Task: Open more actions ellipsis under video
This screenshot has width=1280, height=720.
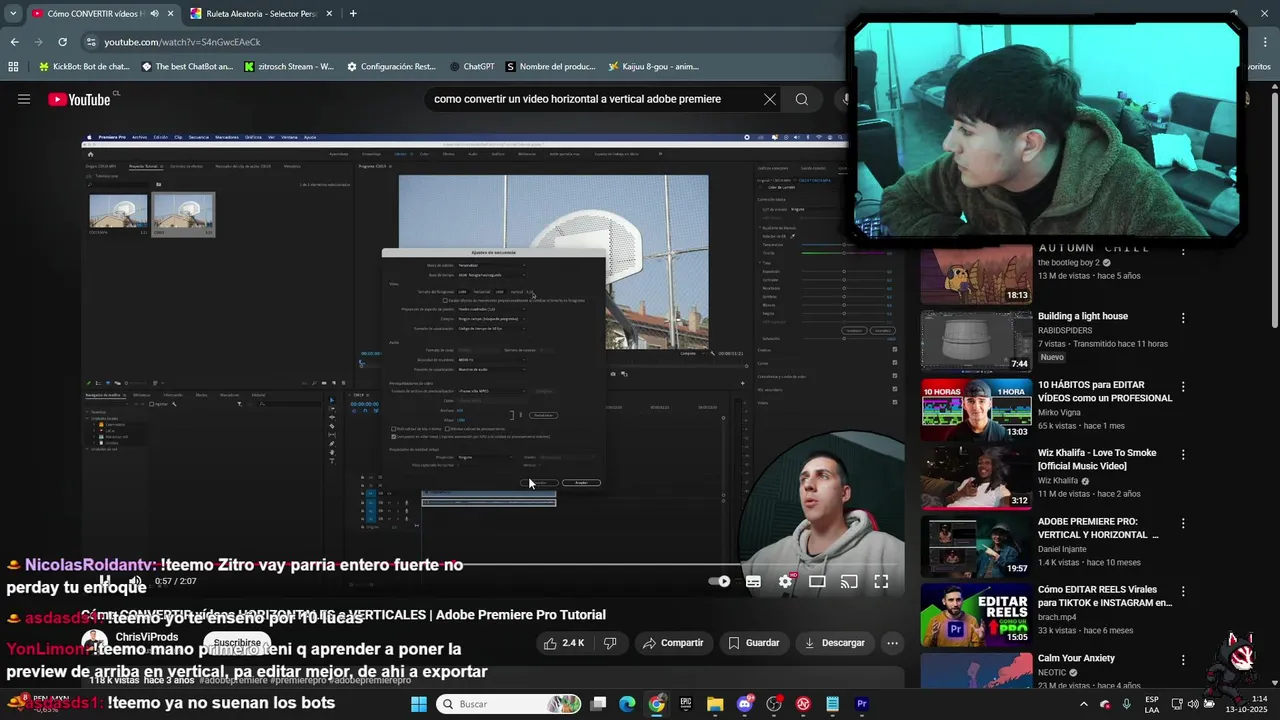Action: coord(892,643)
